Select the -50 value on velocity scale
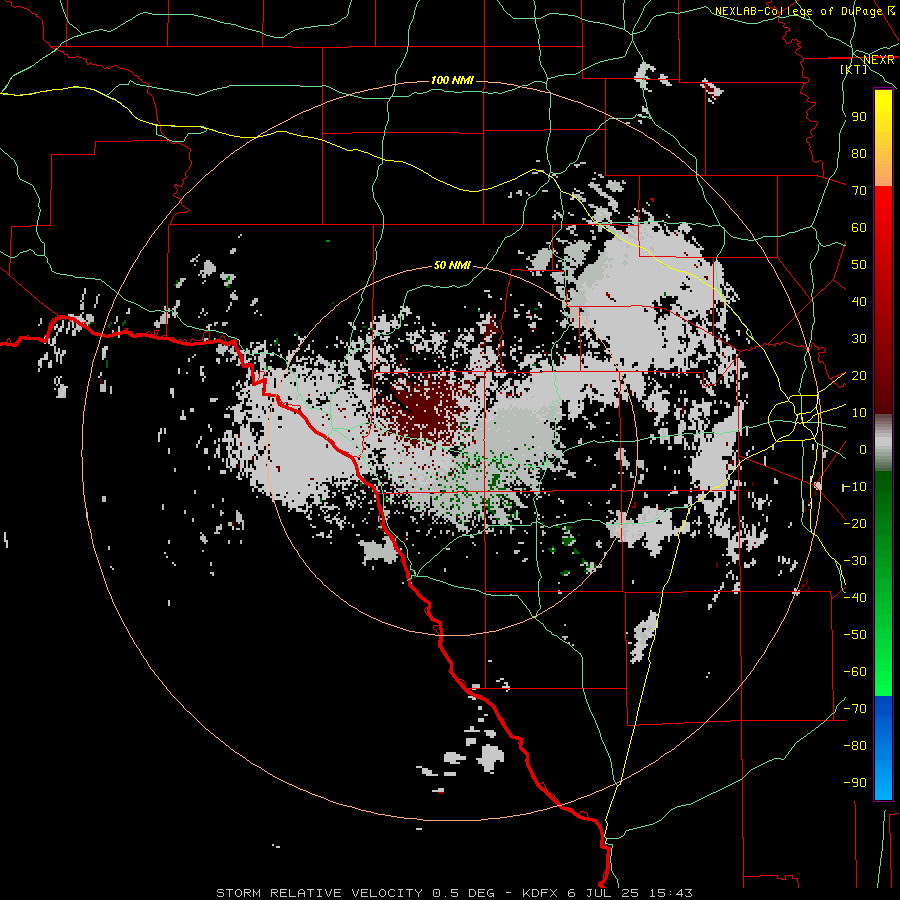 (855, 634)
